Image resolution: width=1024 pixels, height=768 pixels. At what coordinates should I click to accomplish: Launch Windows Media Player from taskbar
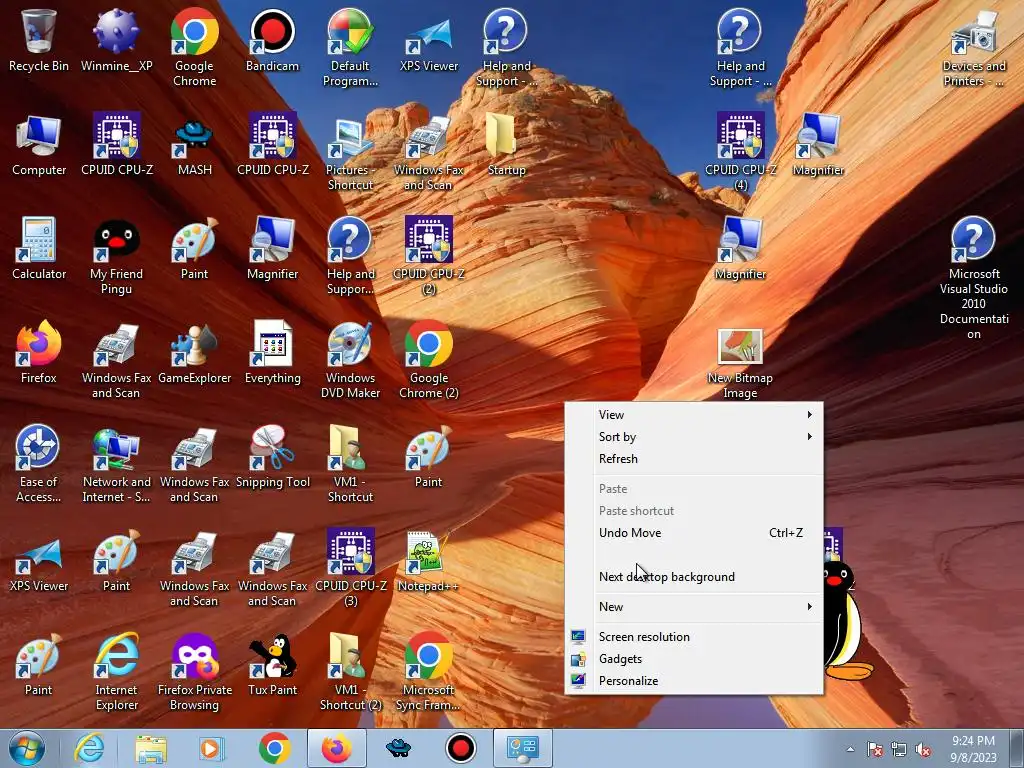pyautogui.click(x=212, y=748)
